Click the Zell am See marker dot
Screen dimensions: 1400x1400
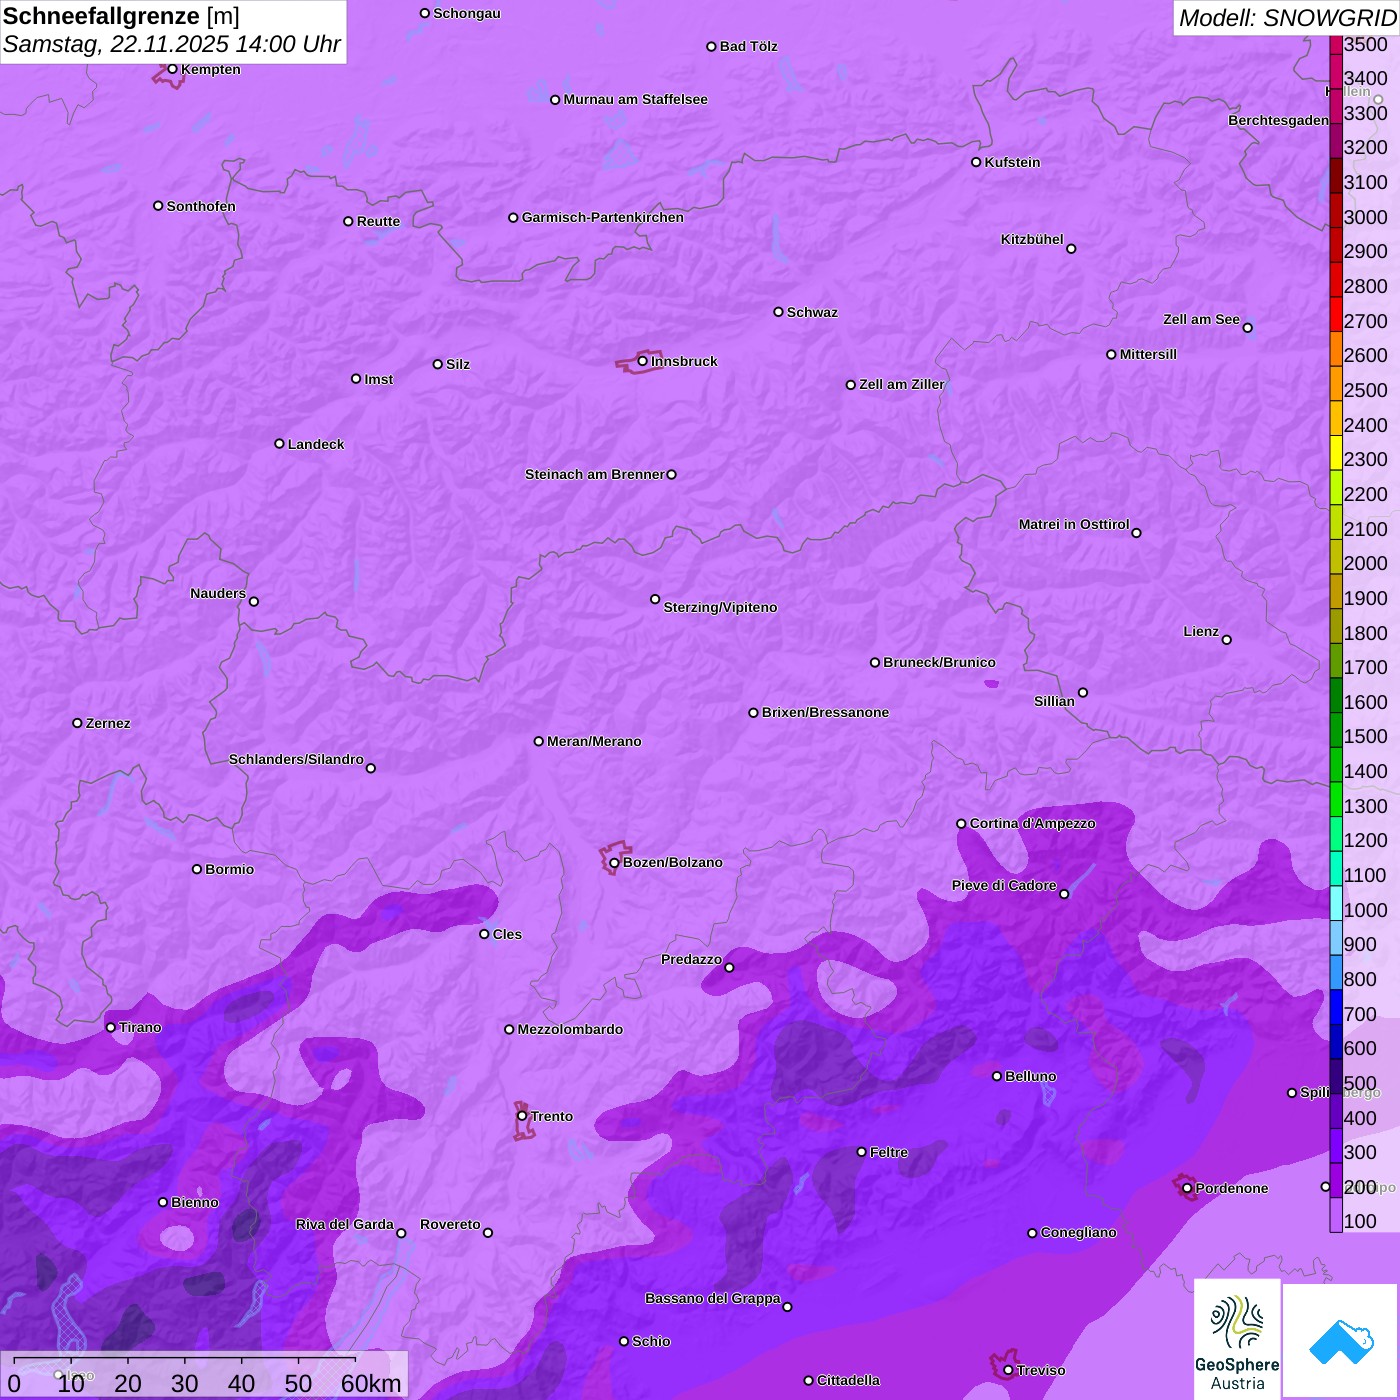[x=1247, y=328]
